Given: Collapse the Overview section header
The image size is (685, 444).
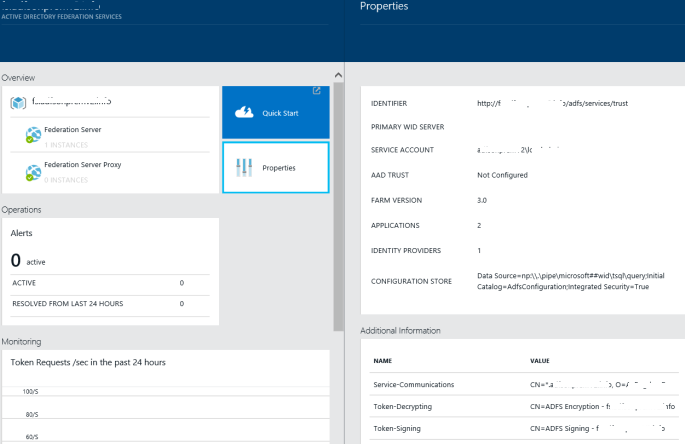Looking at the screenshot, I should click(x=18, y=77).
